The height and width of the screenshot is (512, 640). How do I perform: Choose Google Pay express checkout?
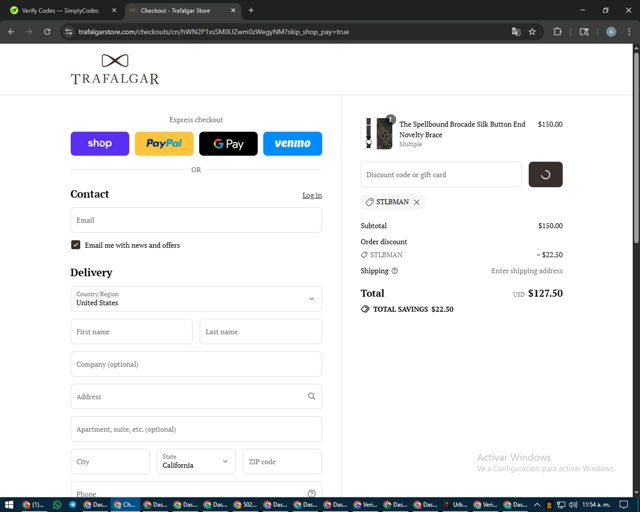click(x=228, y=143)
